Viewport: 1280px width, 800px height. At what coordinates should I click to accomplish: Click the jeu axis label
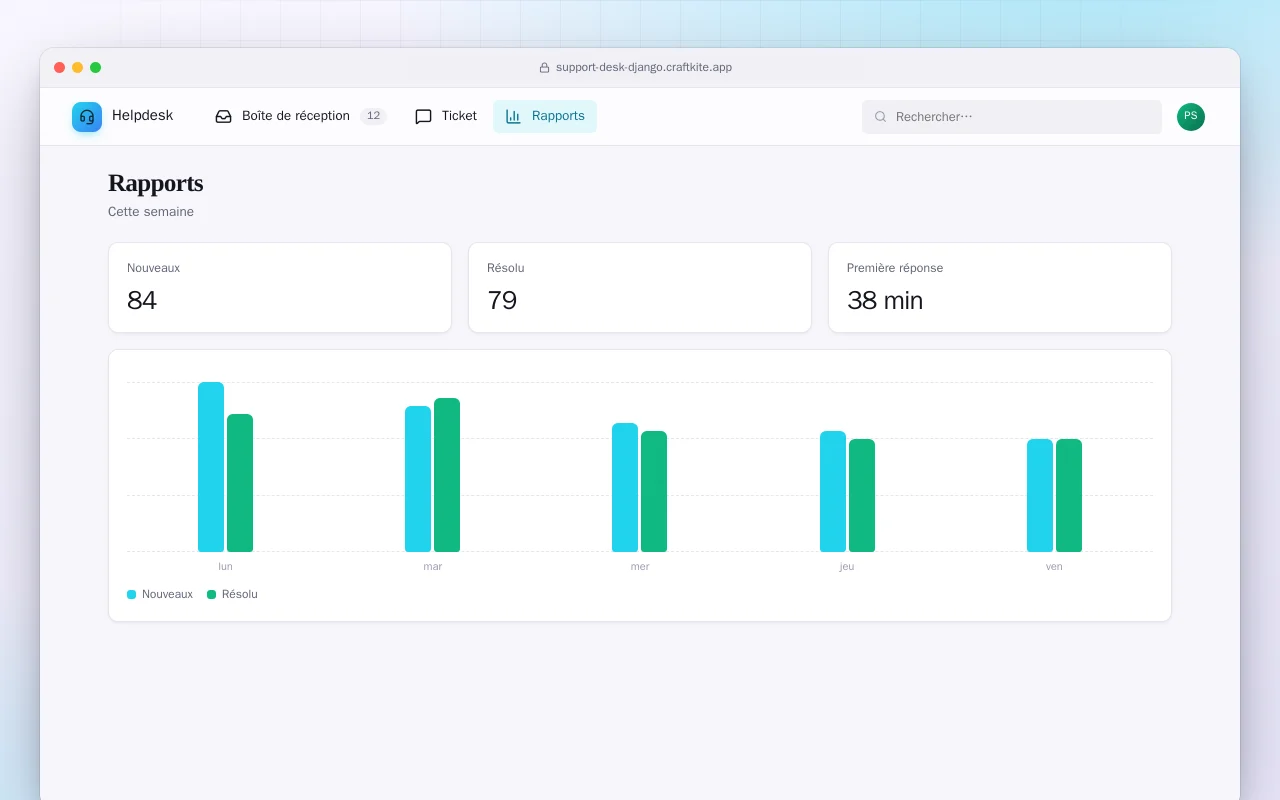847,567
